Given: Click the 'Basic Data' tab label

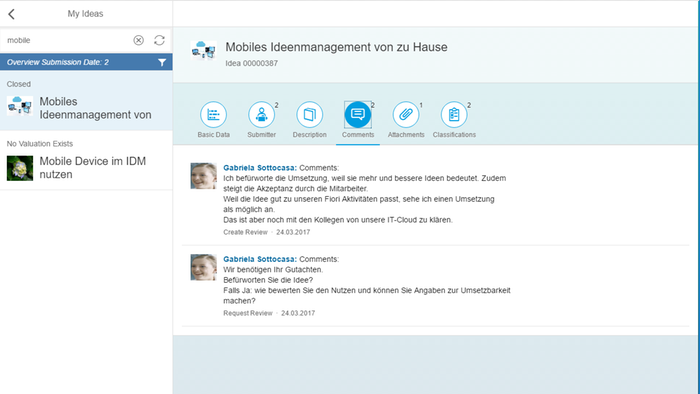Looking at the screenshot, I should coord(213,135).
